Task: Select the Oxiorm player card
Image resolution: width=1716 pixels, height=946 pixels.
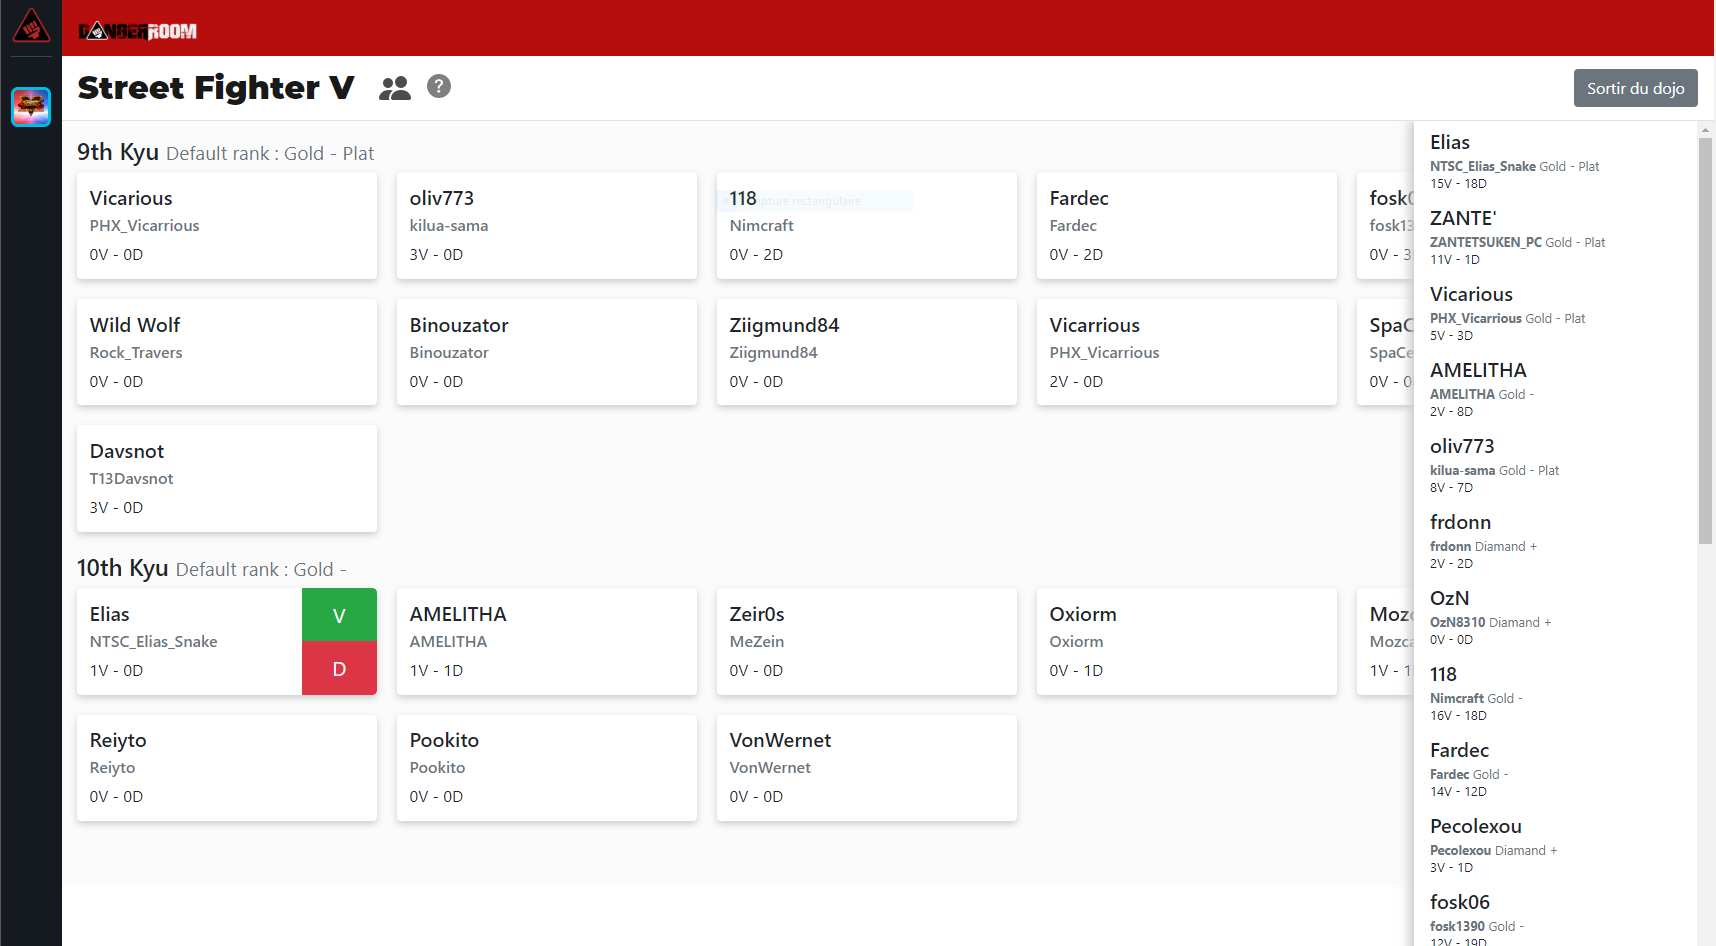Action: click(x=1187, y=641)
